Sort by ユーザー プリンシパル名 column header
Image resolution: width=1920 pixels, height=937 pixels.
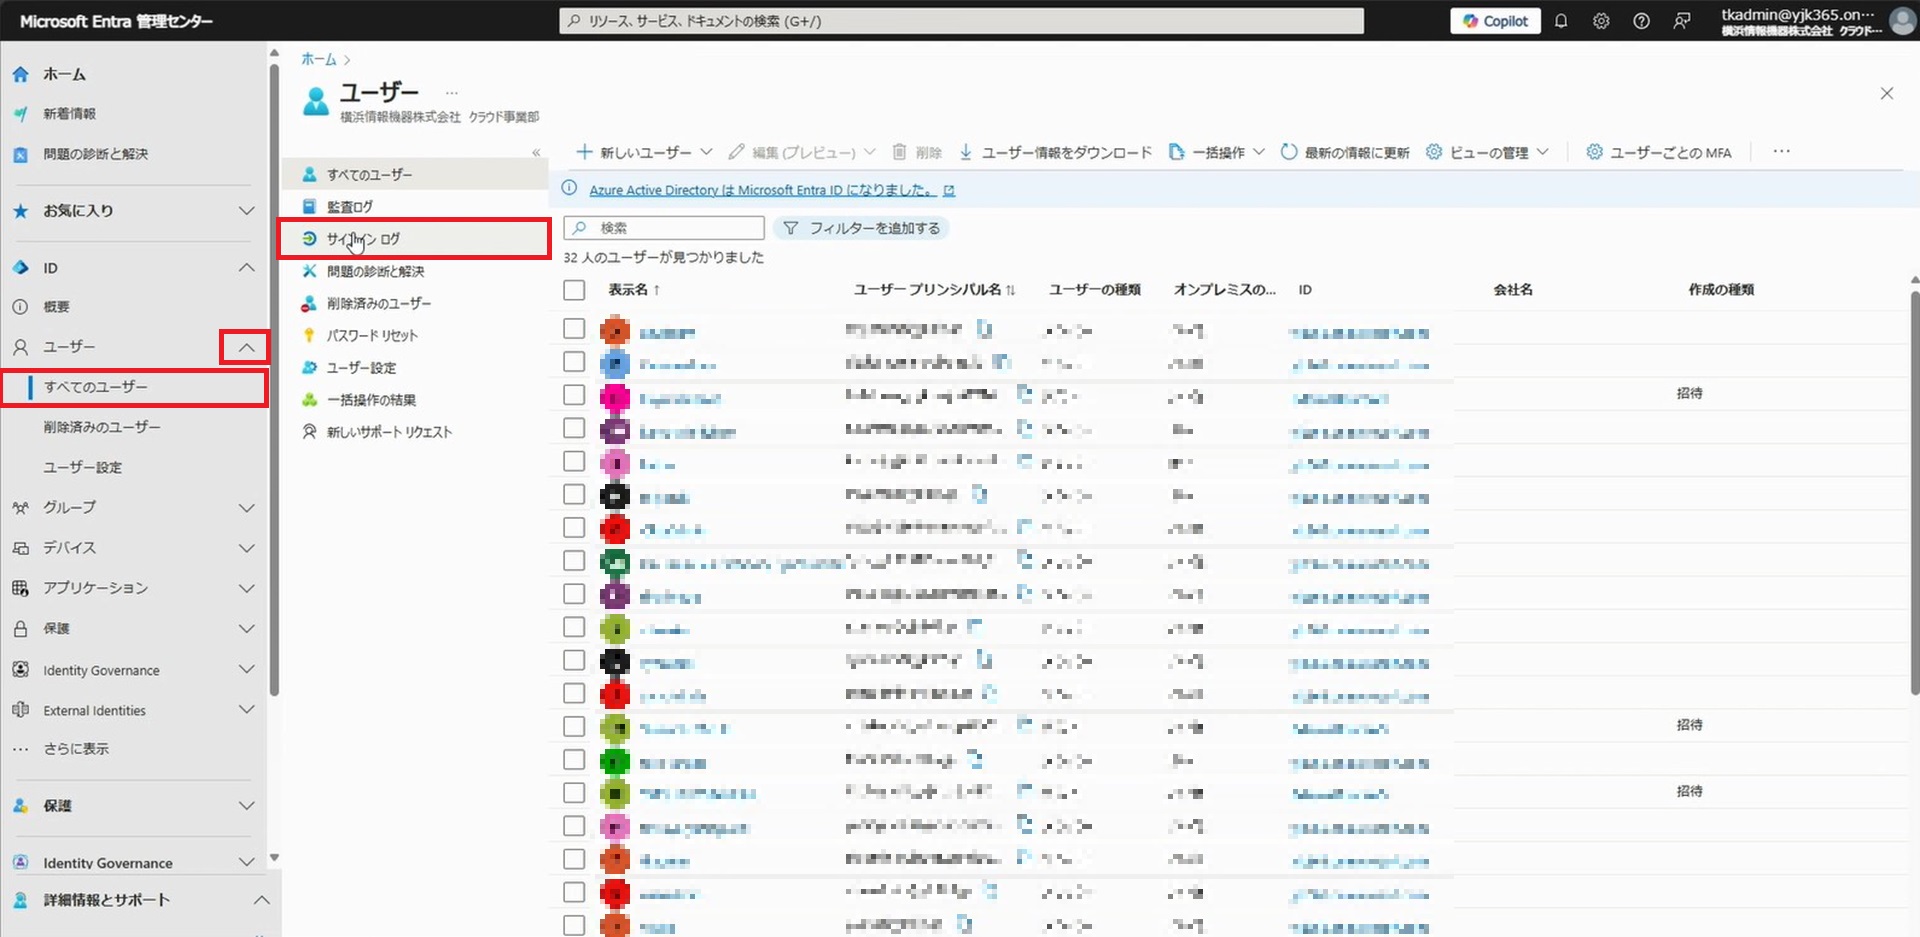coord(933,290)
